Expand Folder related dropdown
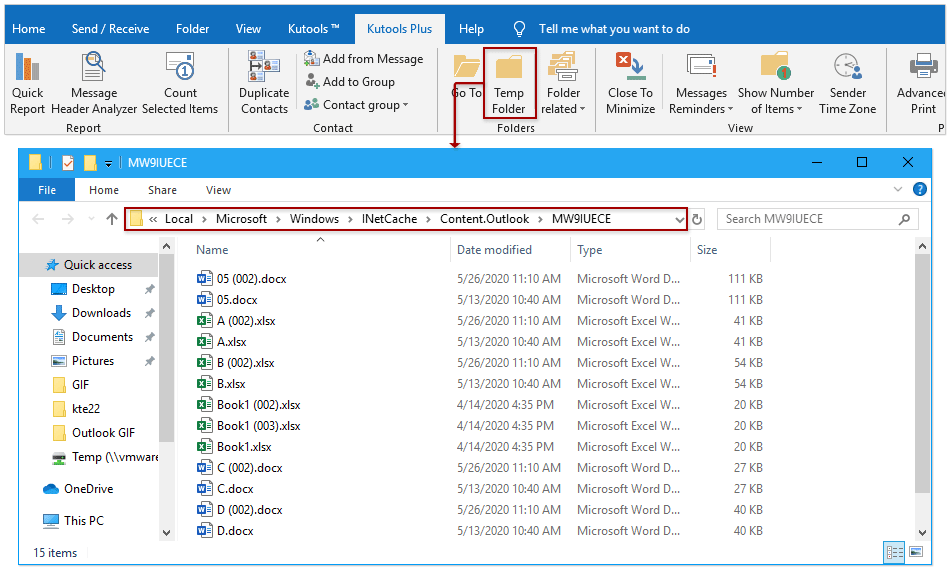Screen dimensions: 950x571 [563, 84]
